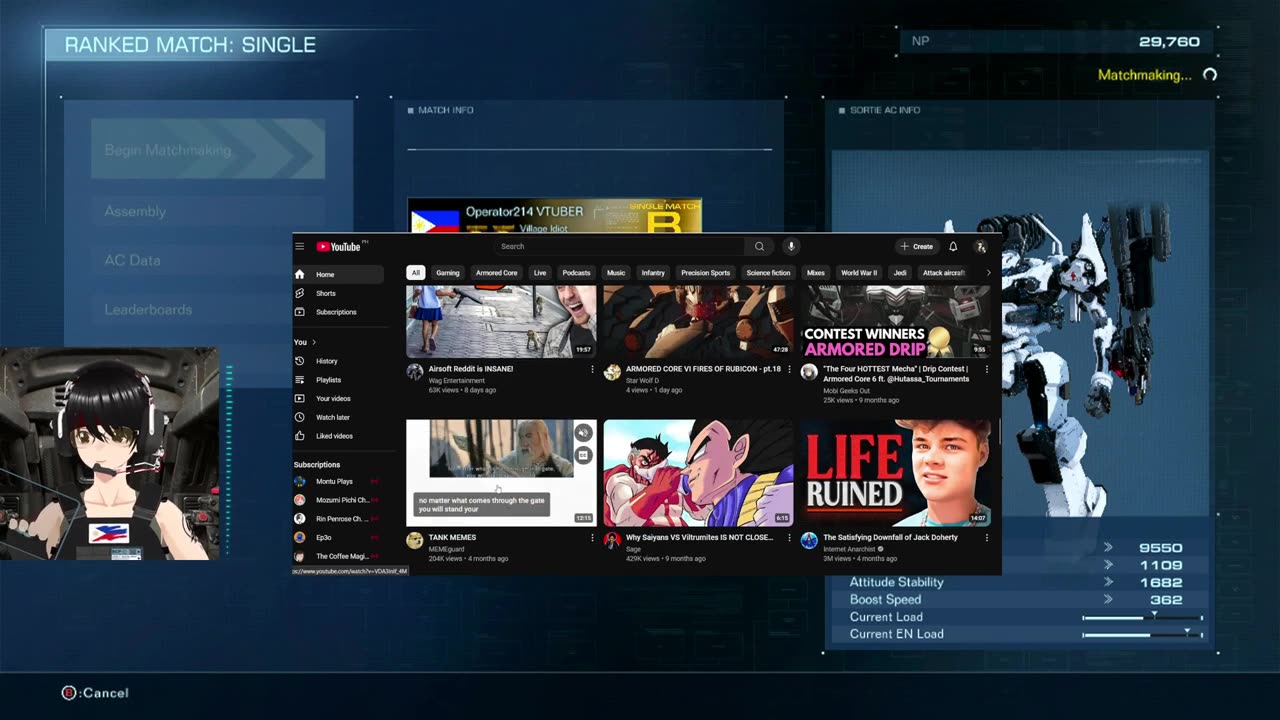Click Sage channel avatar

(612, 540)
